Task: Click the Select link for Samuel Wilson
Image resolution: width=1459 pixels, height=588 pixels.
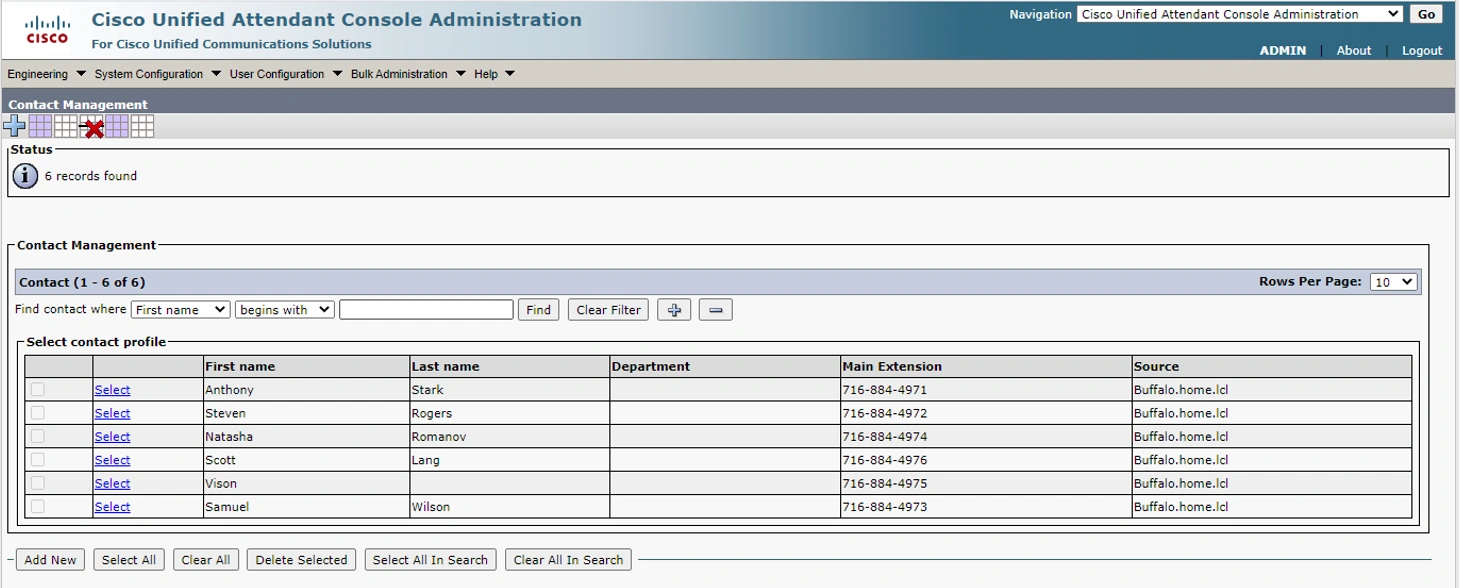Action: (112, 507)
